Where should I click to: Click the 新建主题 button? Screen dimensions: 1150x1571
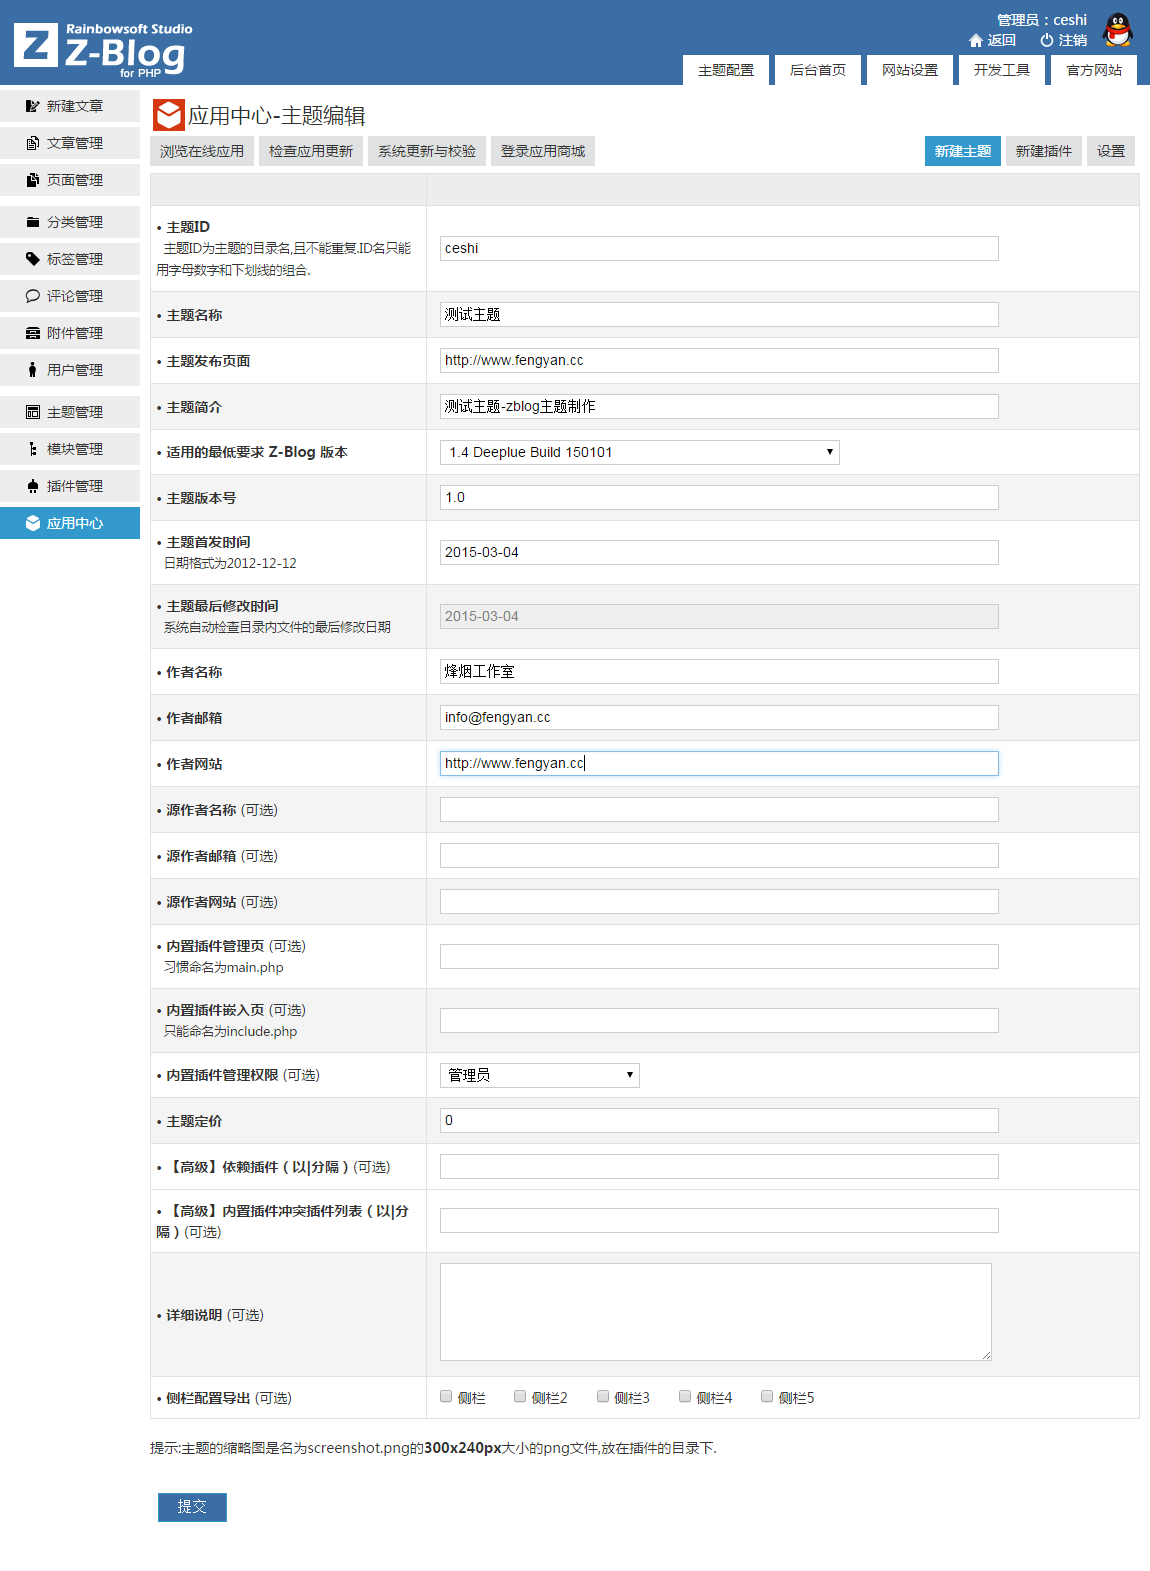[x=963, y=151]
